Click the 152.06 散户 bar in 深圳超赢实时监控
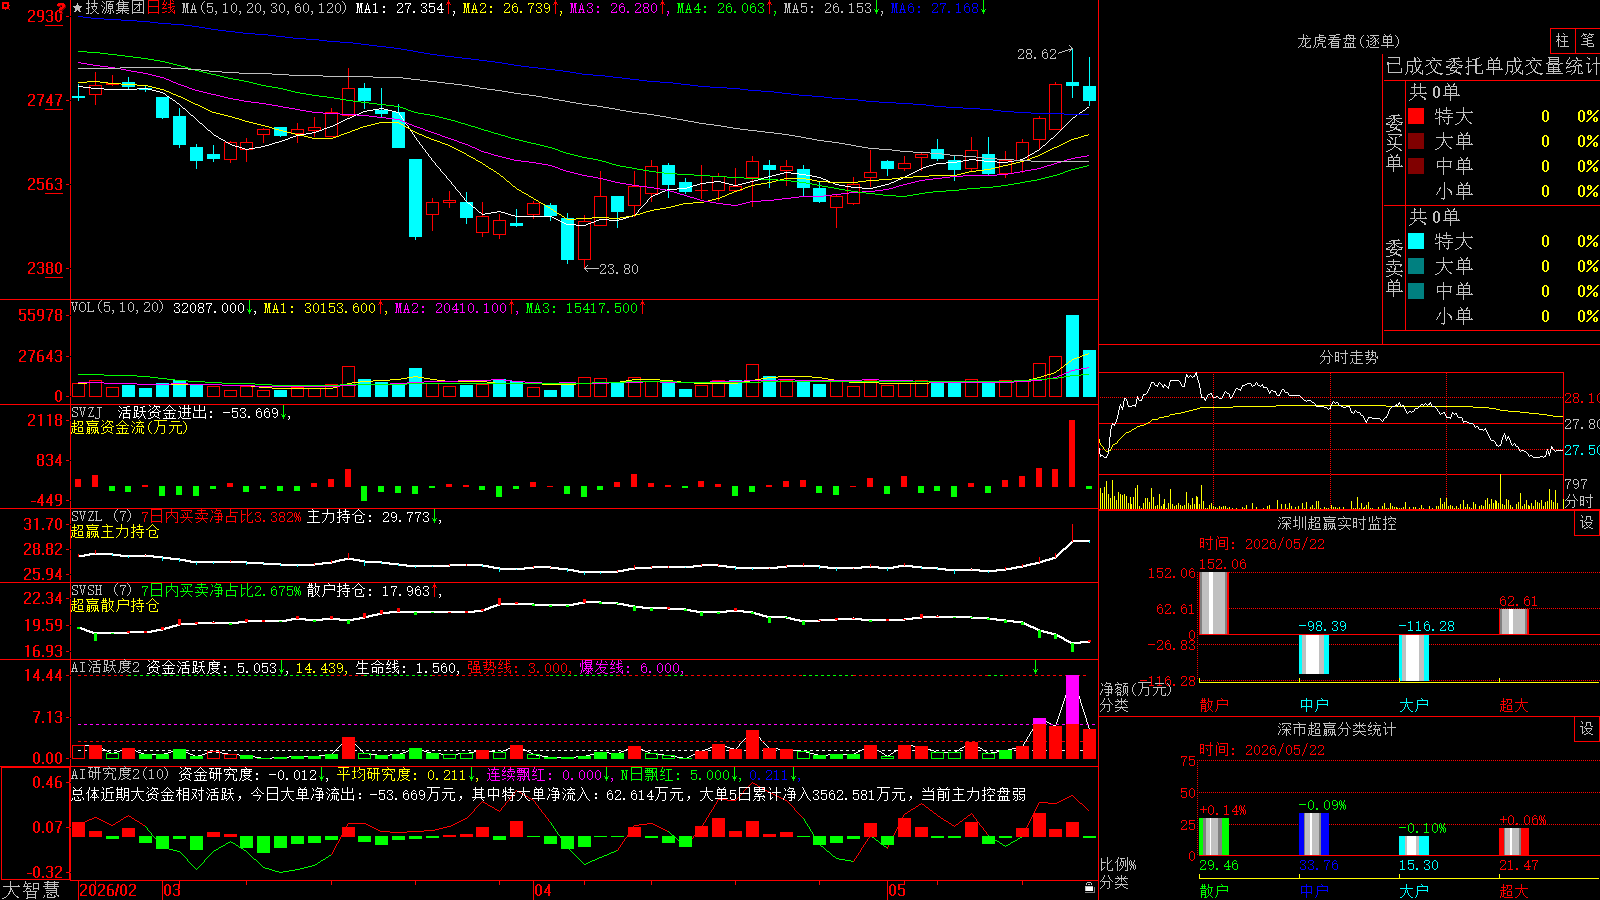 point(1213,603)
